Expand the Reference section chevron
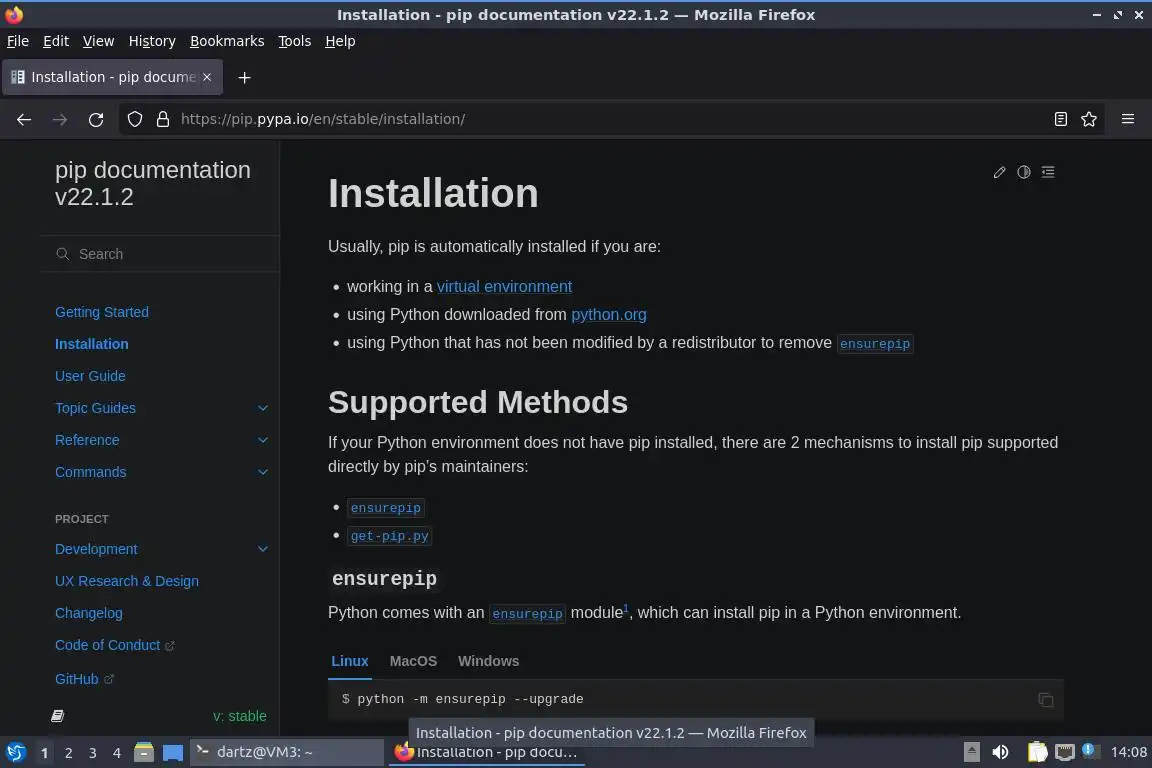The height and width of the screenshot is (768, 1152). 262,440
